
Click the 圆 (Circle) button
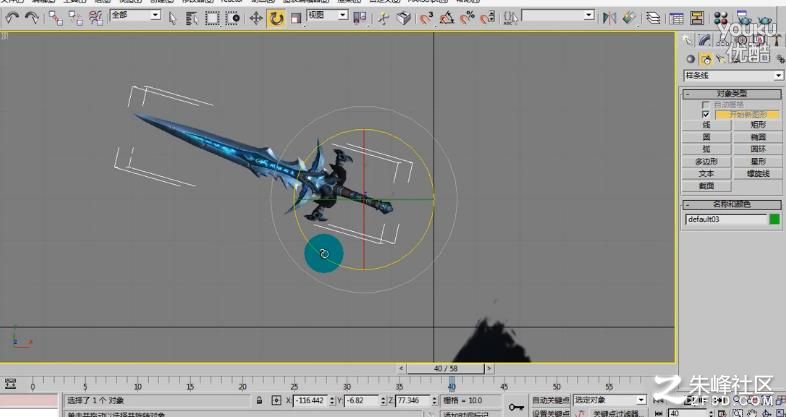706,137
